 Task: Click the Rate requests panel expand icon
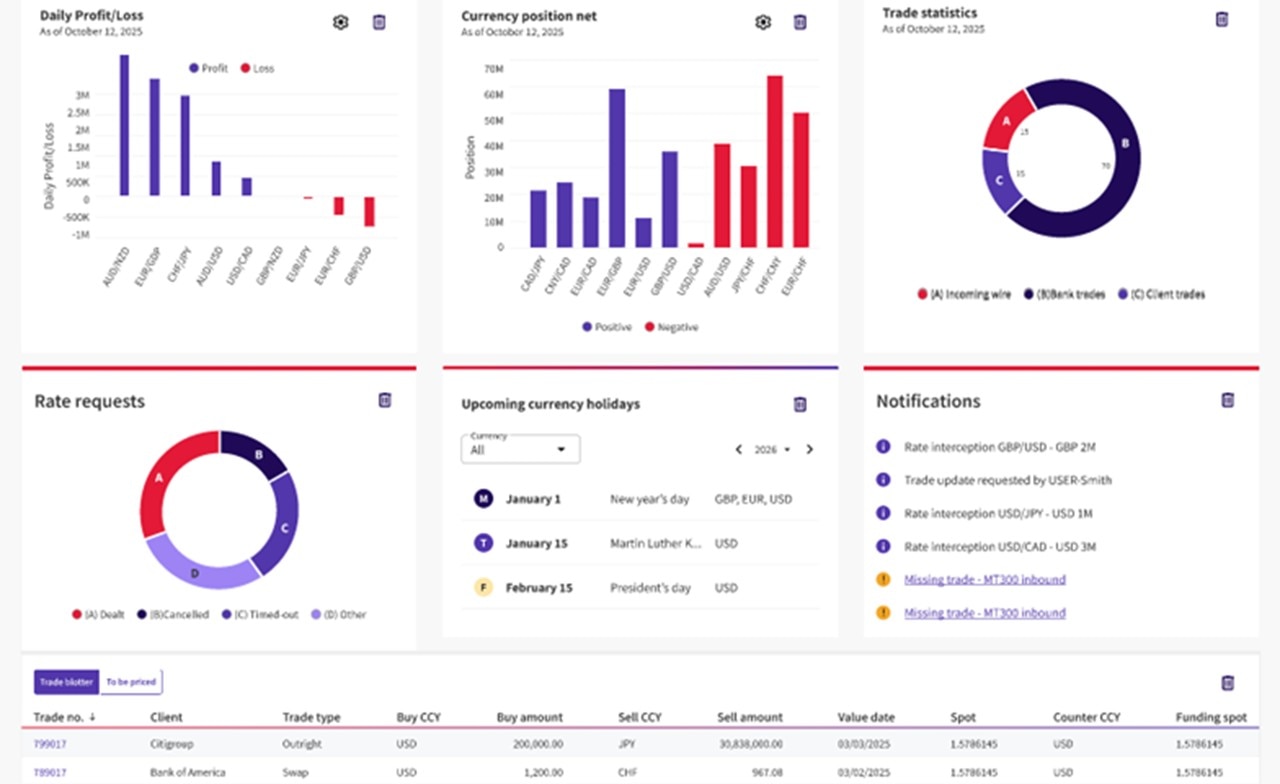(384, 400)
